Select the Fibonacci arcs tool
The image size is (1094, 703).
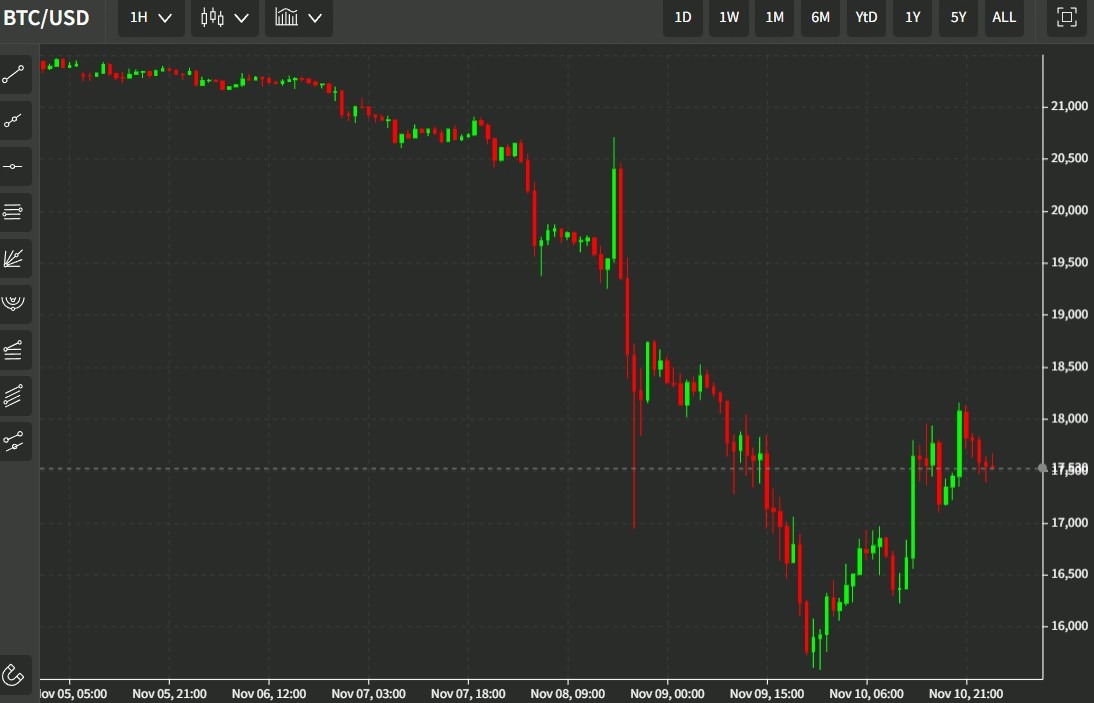coord(14,304)
